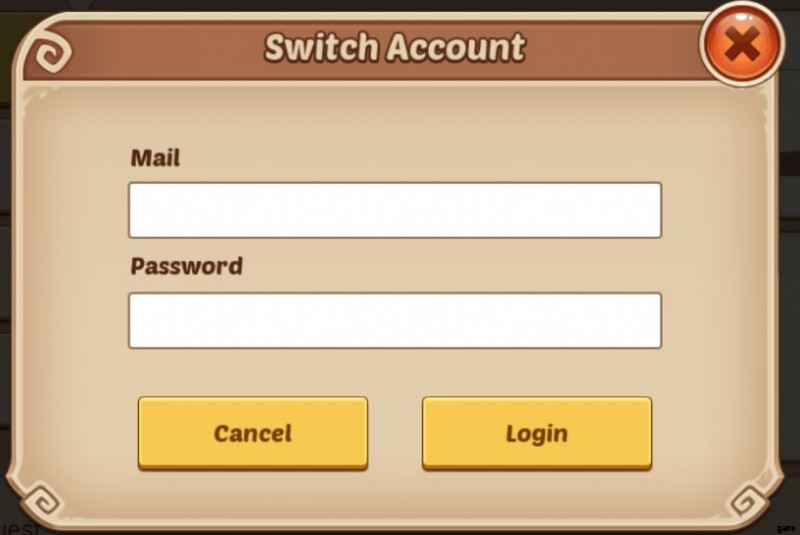Click the Password label text
Image resolution: width=800 pixels, height=535 pixels.
coord(187,266)
